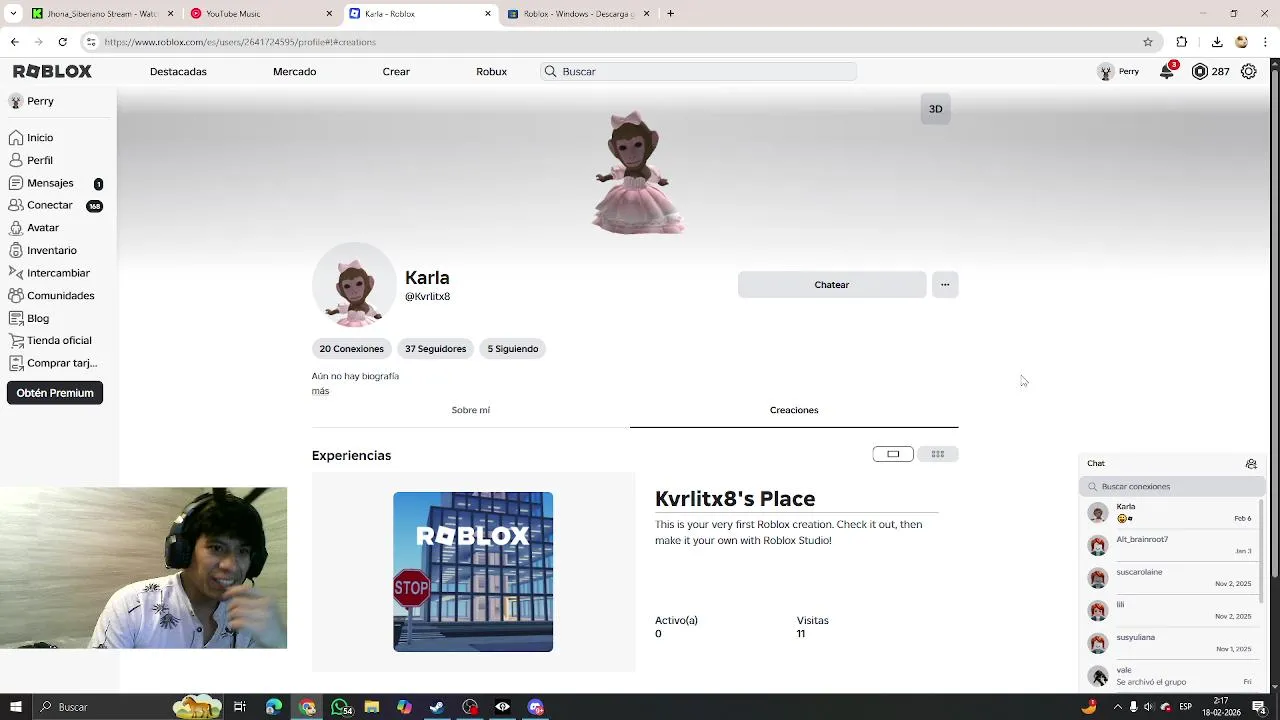Click the Obtén Premium button
The width and height of the screenshot is (1280, 720).
point(55,393)
